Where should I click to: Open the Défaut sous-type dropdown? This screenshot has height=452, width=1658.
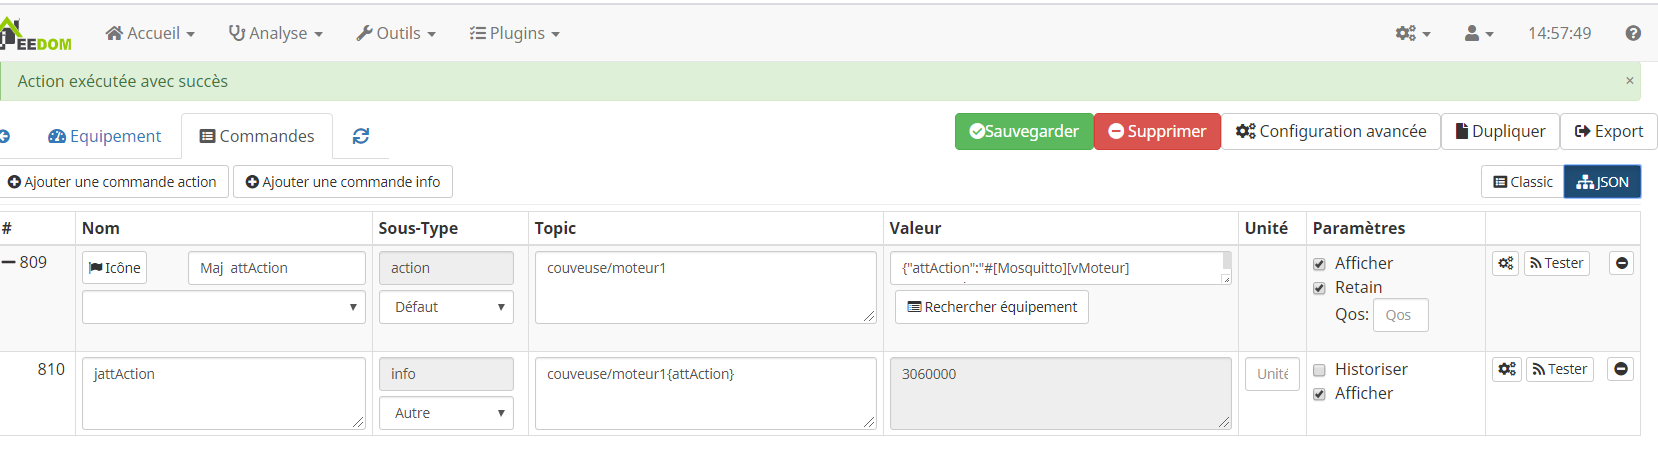pyautogui.click(x=446, y=307)
